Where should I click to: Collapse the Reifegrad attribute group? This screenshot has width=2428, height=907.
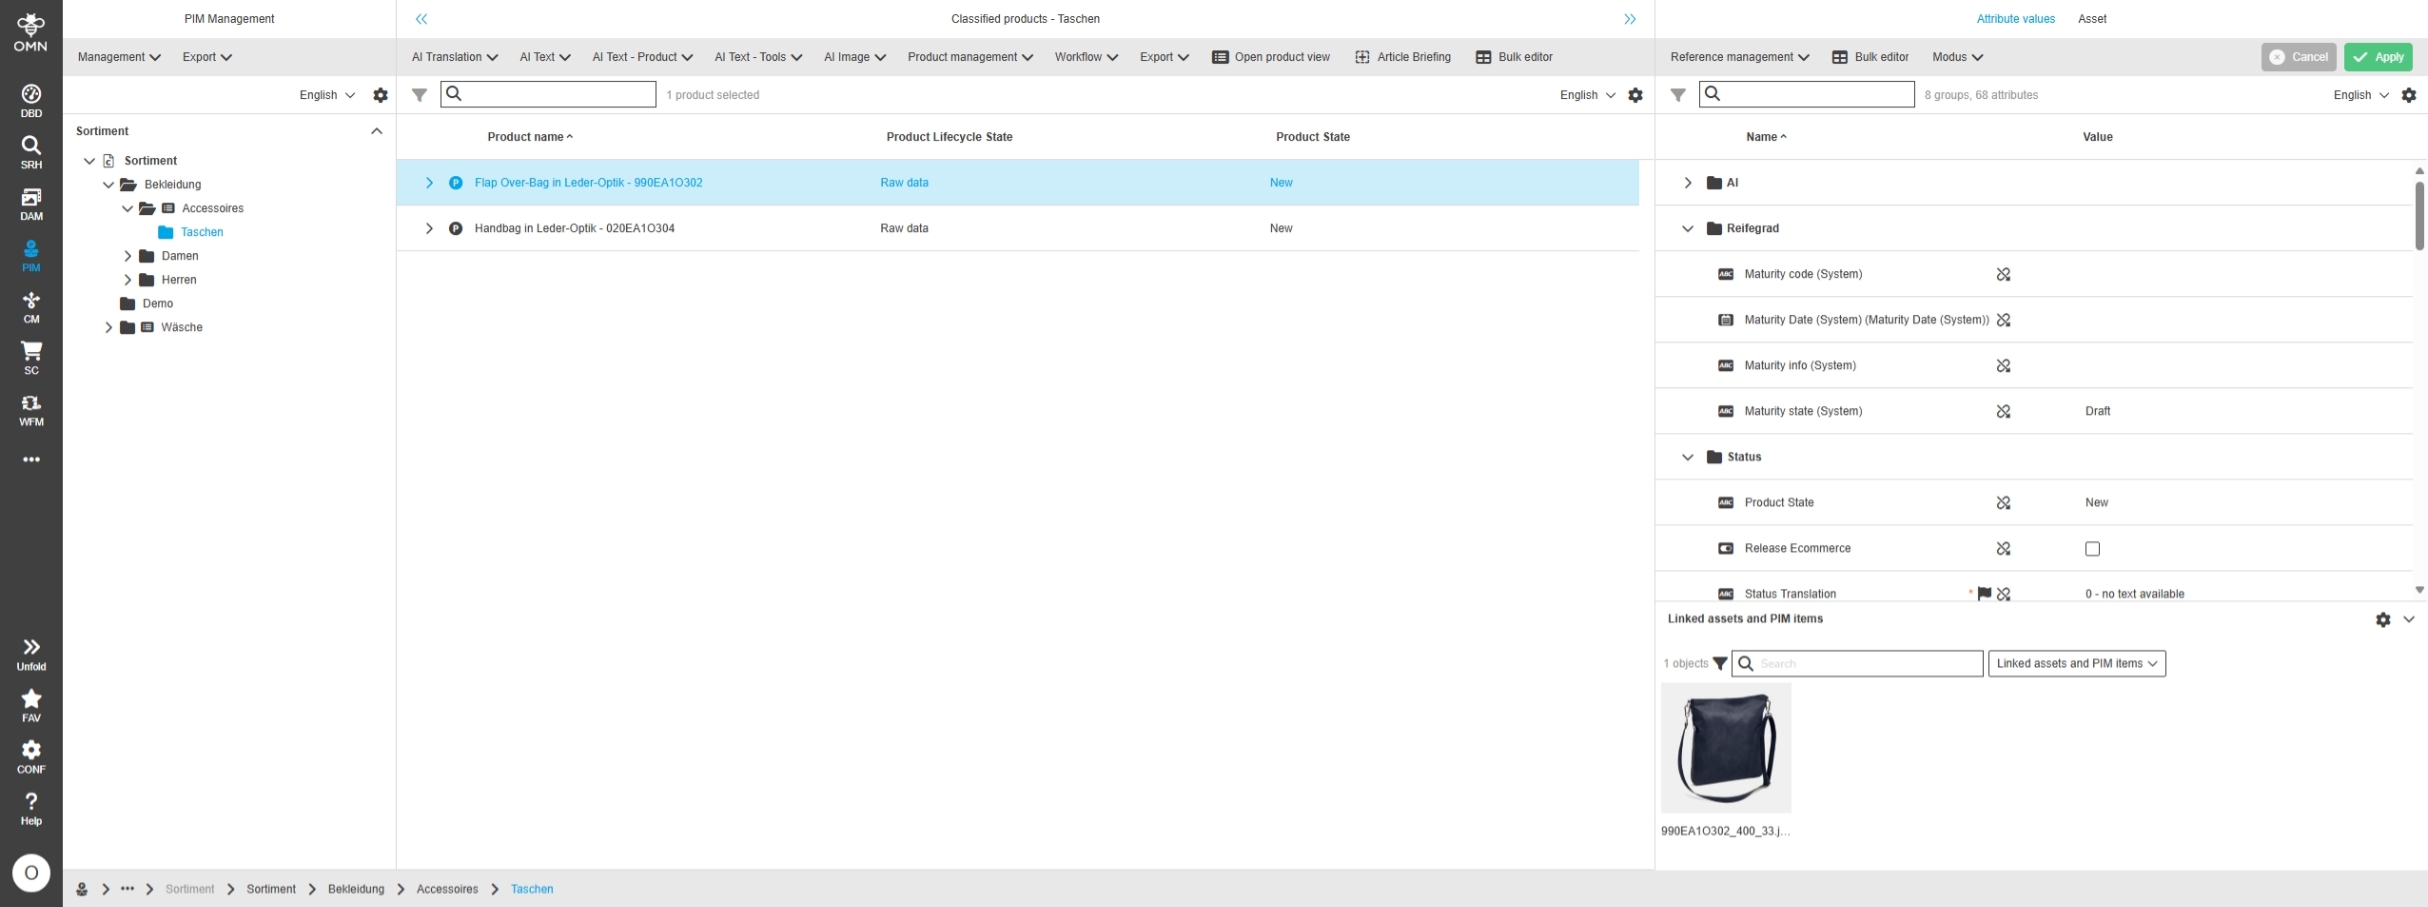[1688, 229]
